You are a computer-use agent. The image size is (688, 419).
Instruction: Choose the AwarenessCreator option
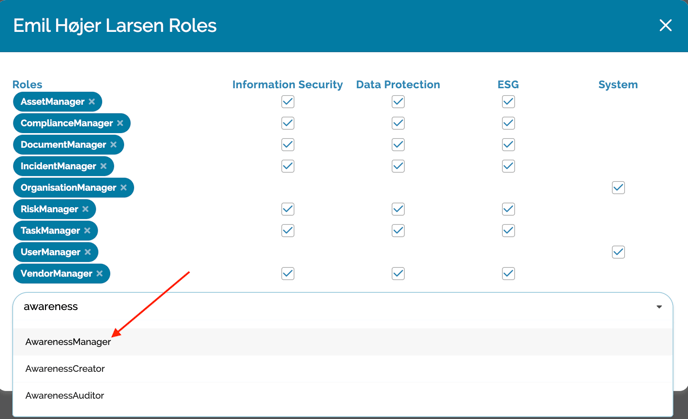65,369
